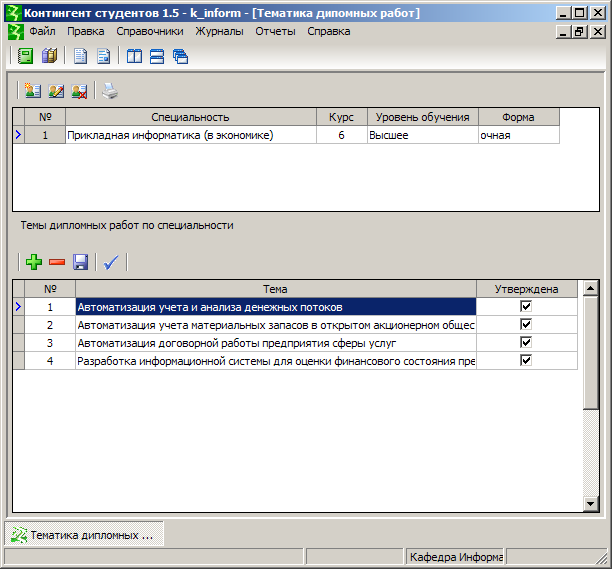Screen dimensions: 612x569
Task: Click the Курс value 6 cell
Action: tap(342, 135)
